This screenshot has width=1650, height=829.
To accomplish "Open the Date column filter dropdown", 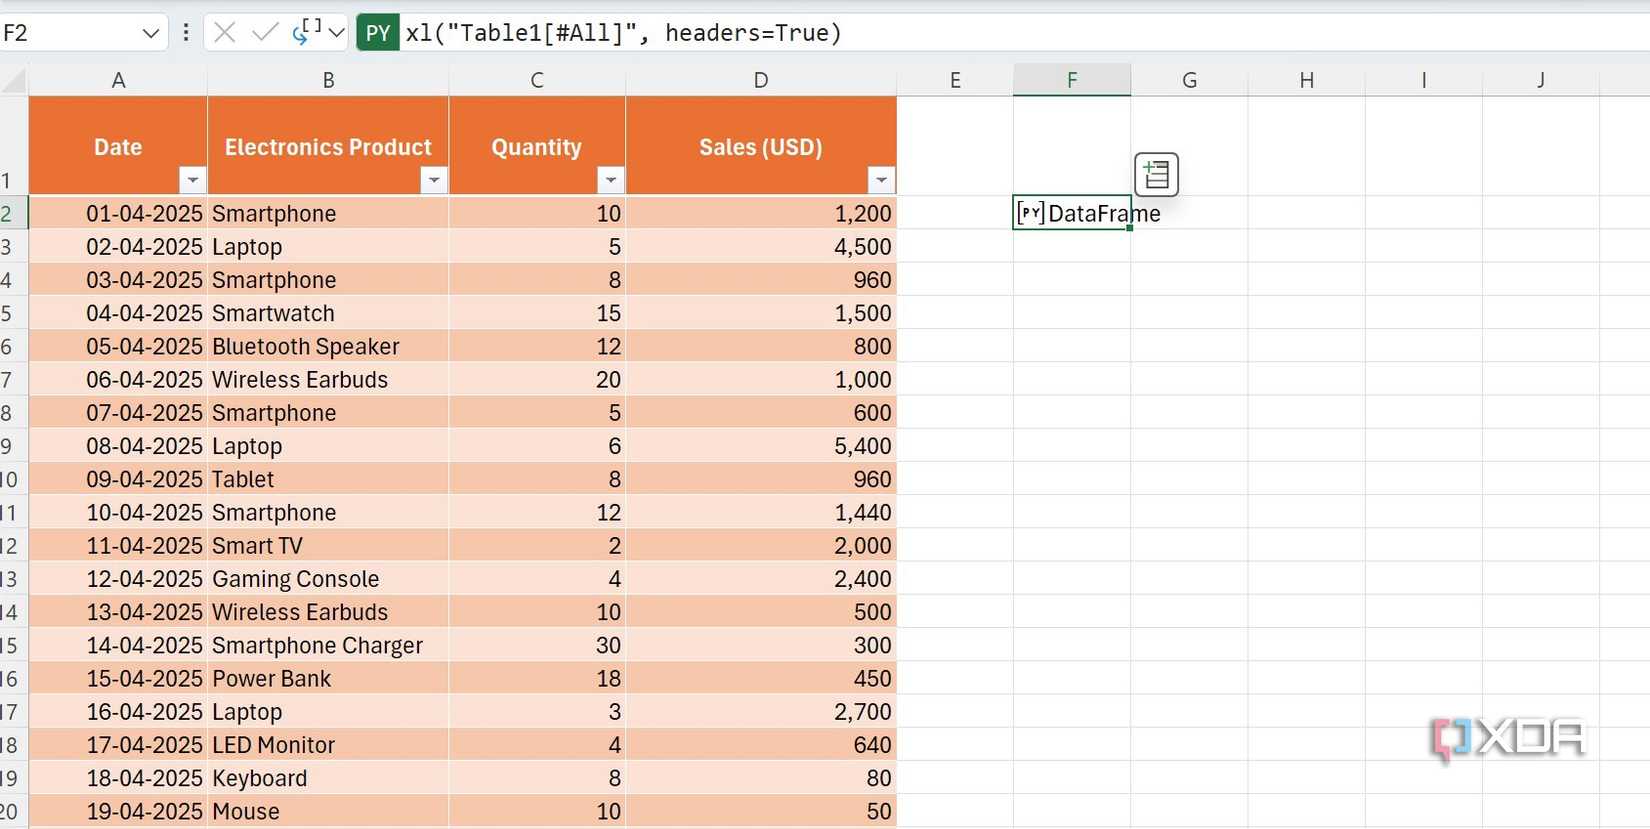I will coord(192,180).
